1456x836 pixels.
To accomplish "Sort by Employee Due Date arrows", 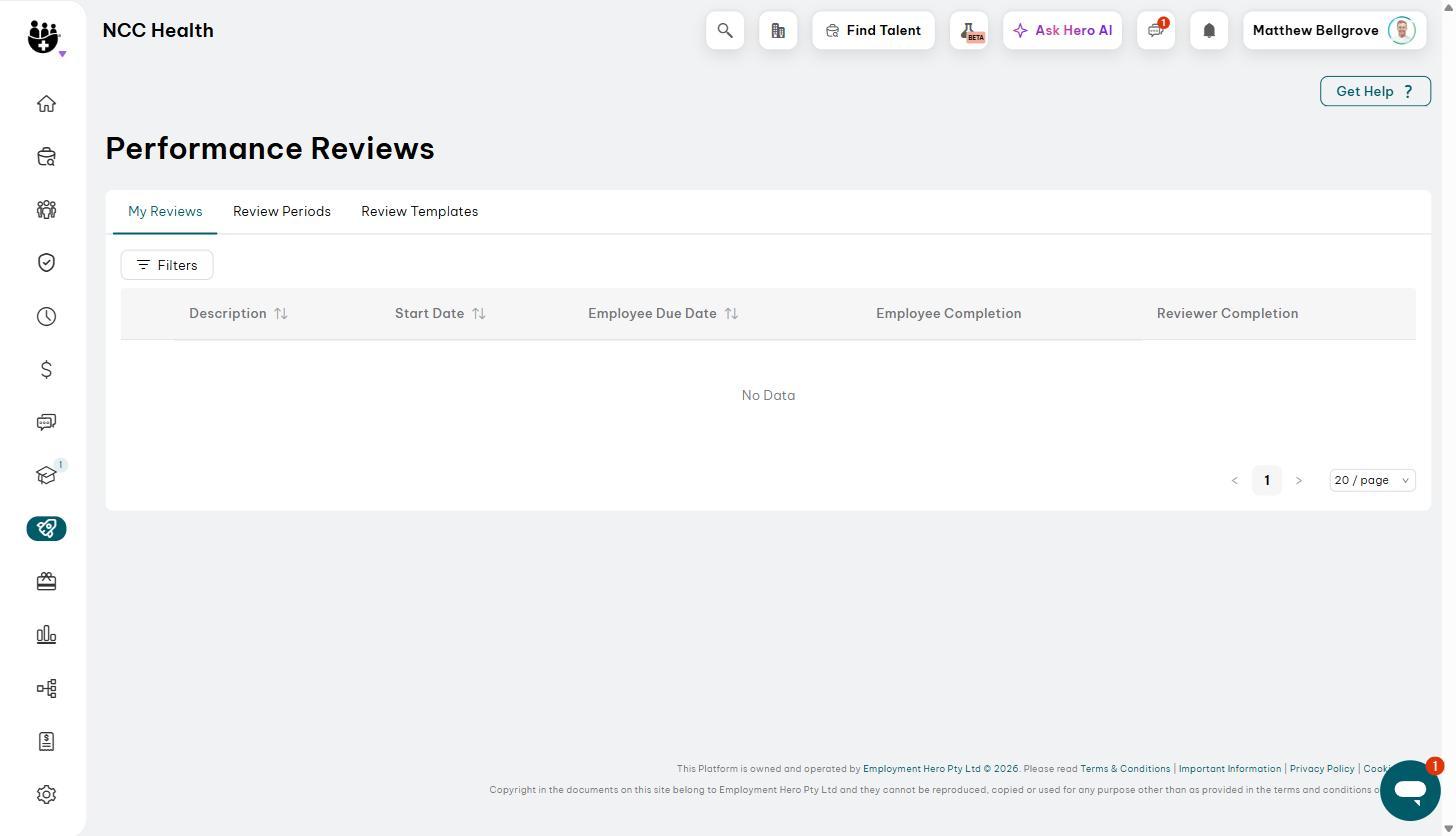I will coord(731,314).
